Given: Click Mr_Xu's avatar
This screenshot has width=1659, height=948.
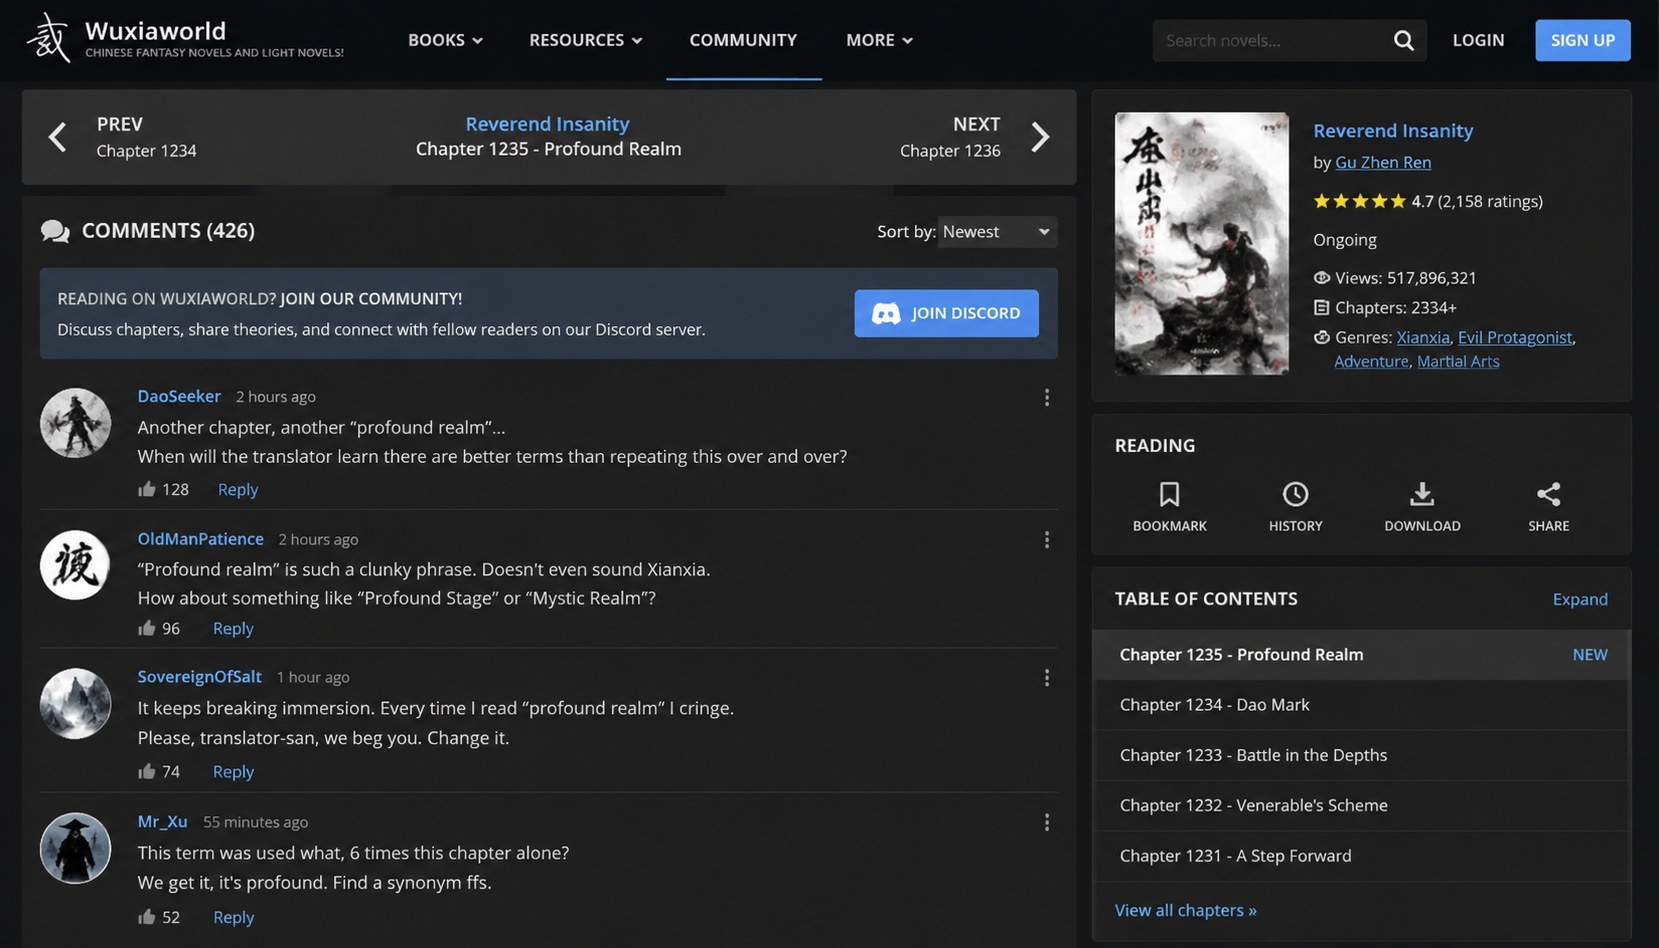Looking at the screenshot, I should [75, 848].
